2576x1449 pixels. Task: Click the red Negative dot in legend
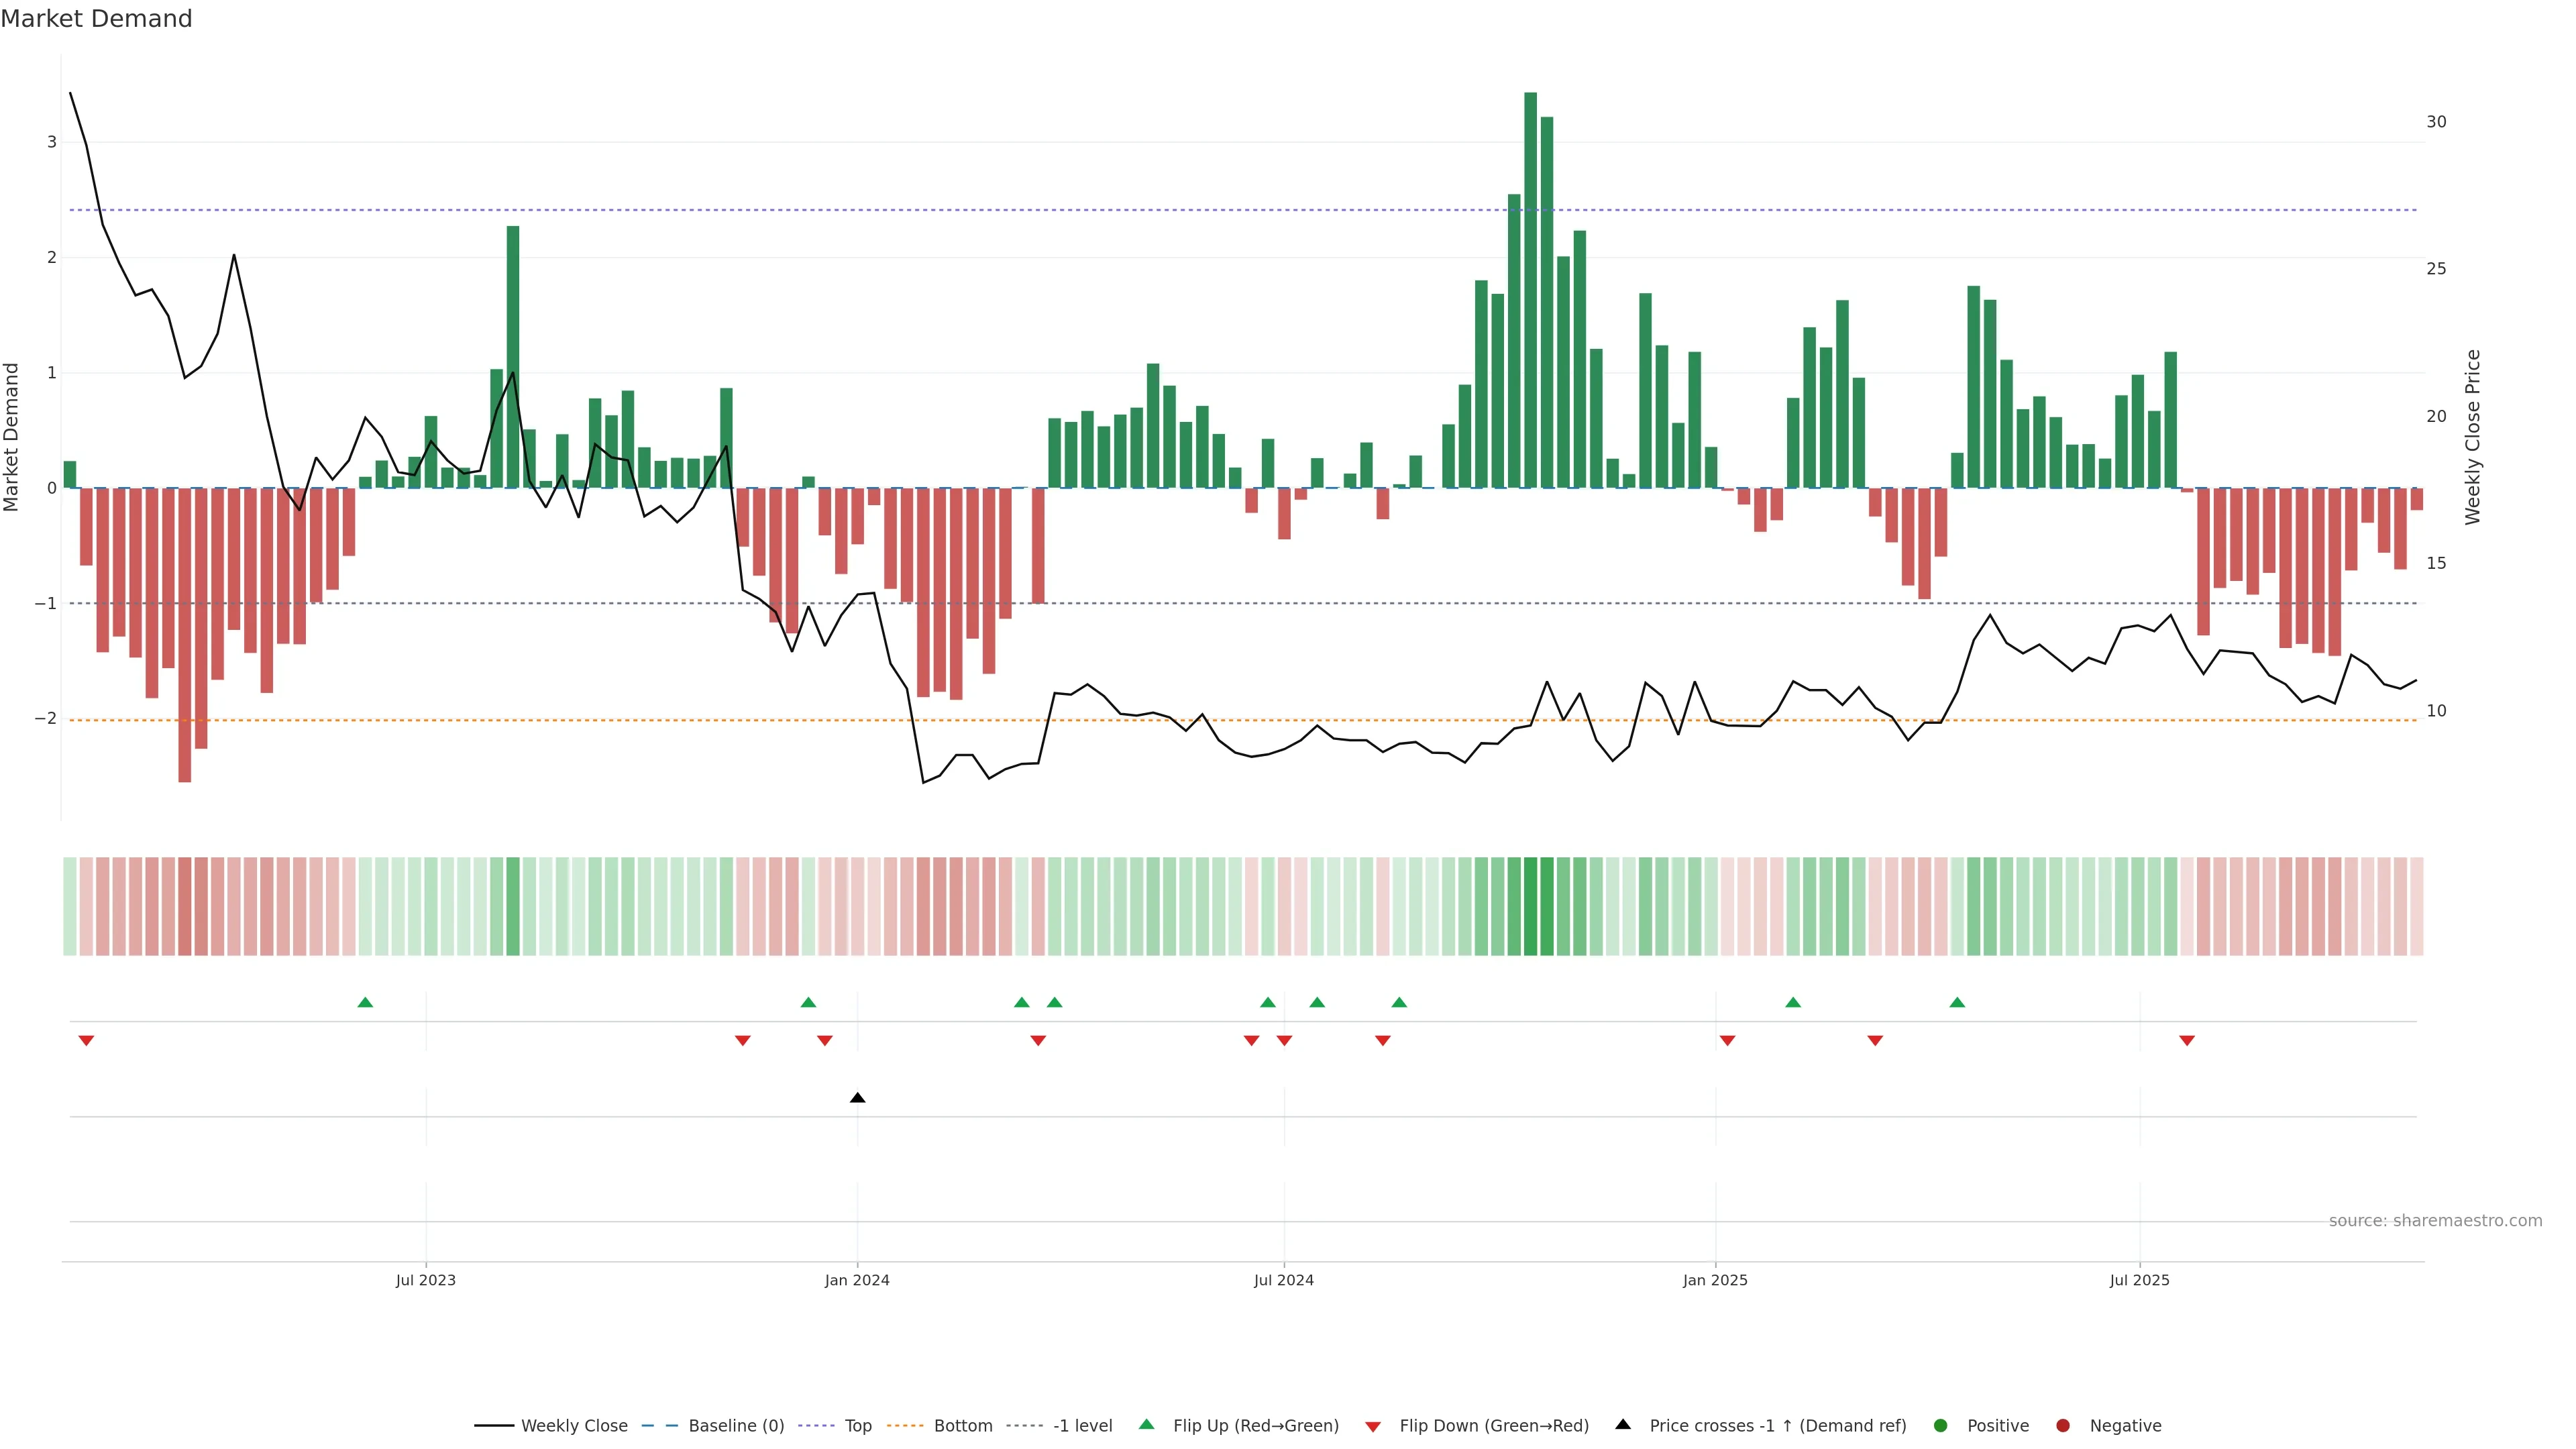pyautogui.click(x=2063, y=1426)
